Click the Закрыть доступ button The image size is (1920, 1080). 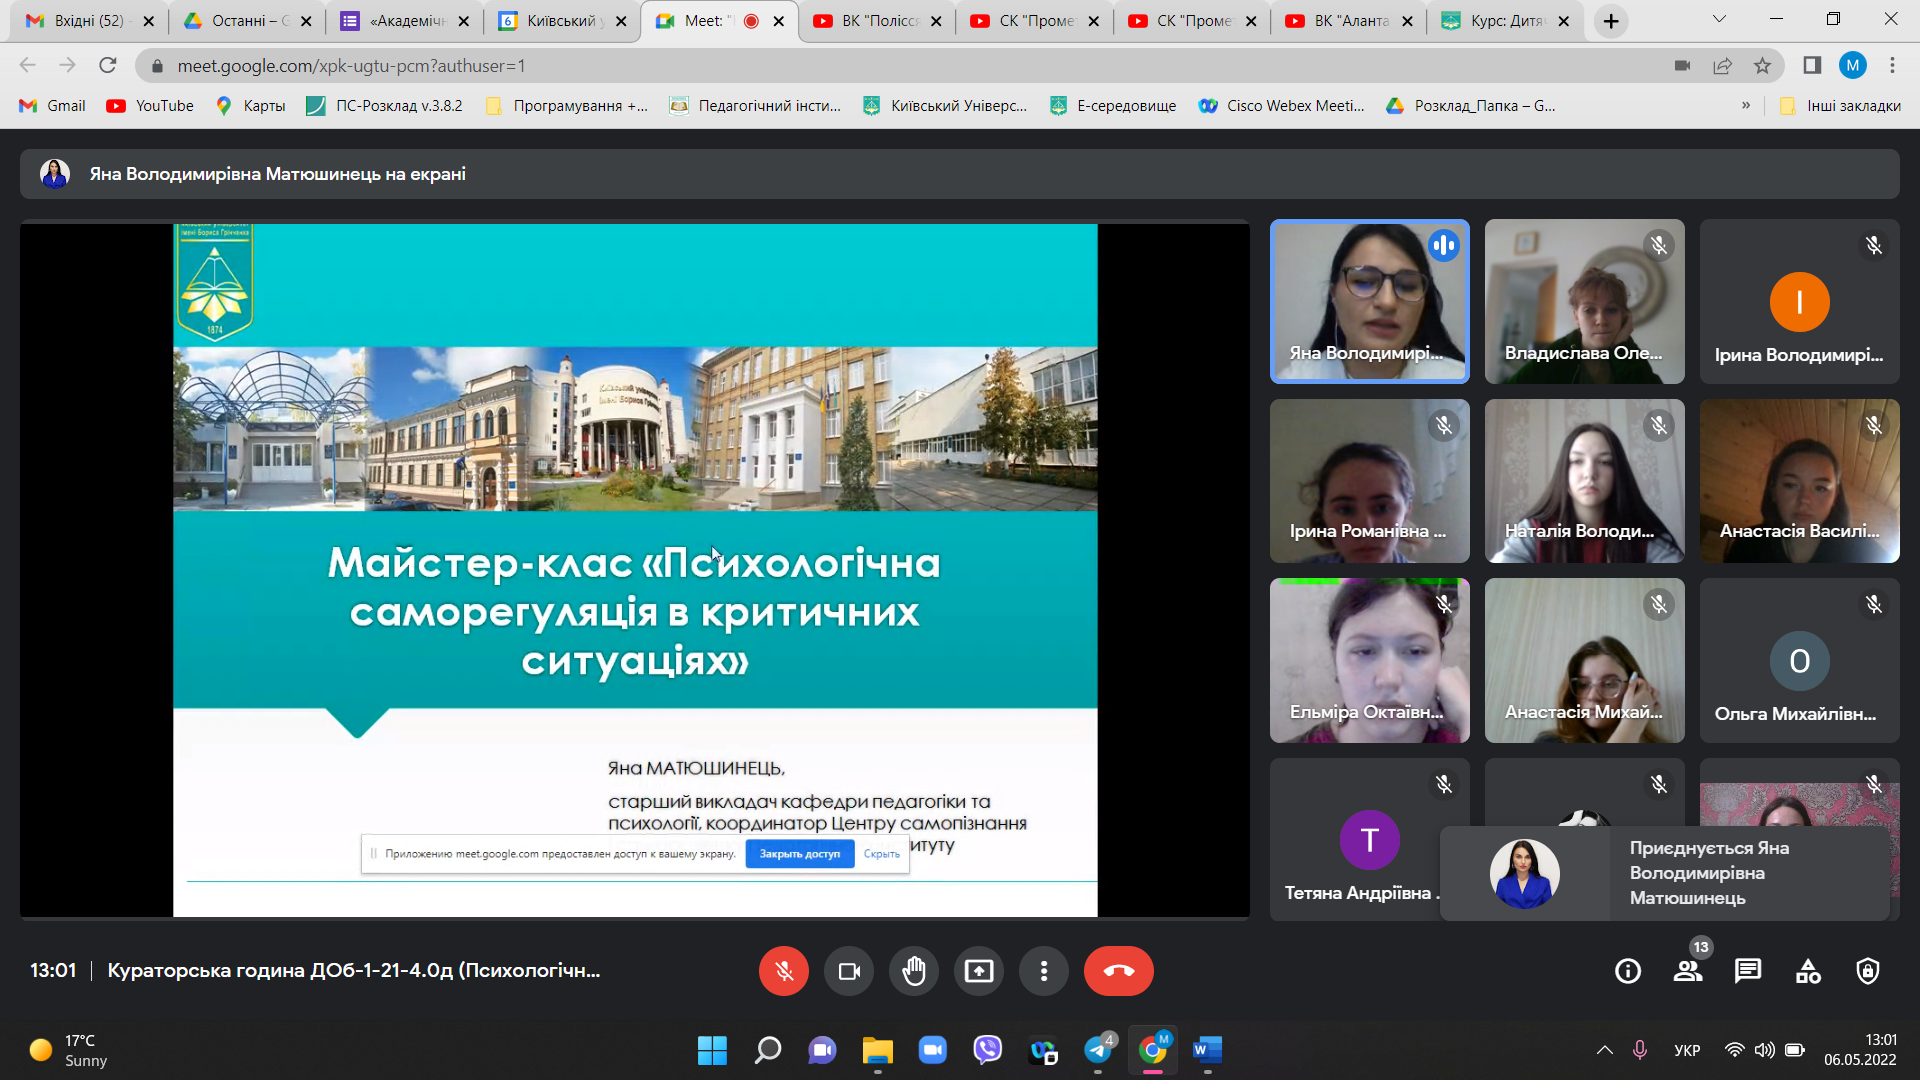(x=799, y=854)
